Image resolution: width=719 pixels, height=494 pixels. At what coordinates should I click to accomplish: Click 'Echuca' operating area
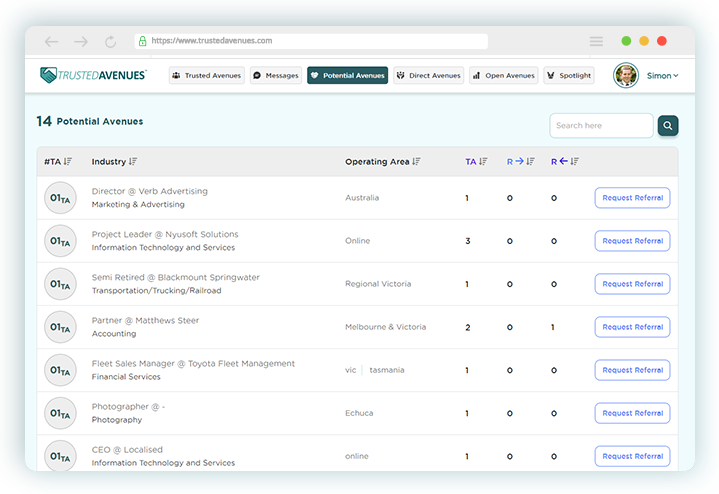point(359,413)
